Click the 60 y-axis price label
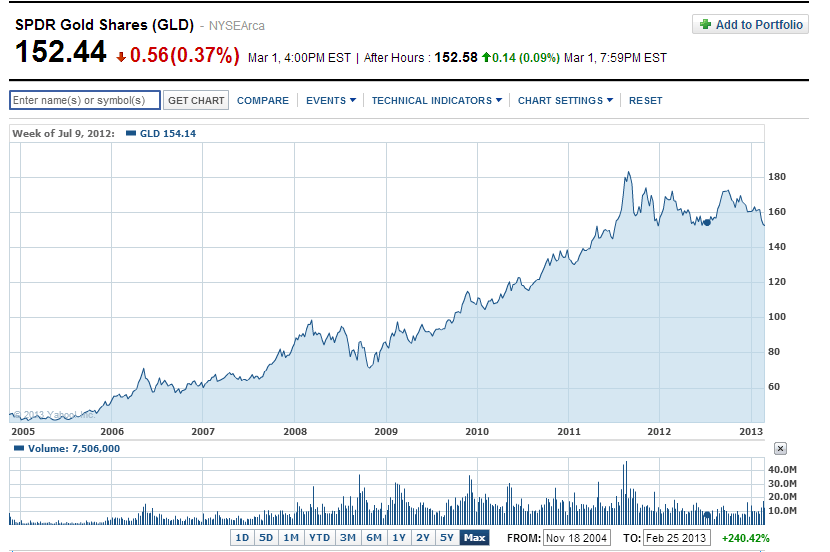Viewport: 830px width, 552px height. (774, 386)
